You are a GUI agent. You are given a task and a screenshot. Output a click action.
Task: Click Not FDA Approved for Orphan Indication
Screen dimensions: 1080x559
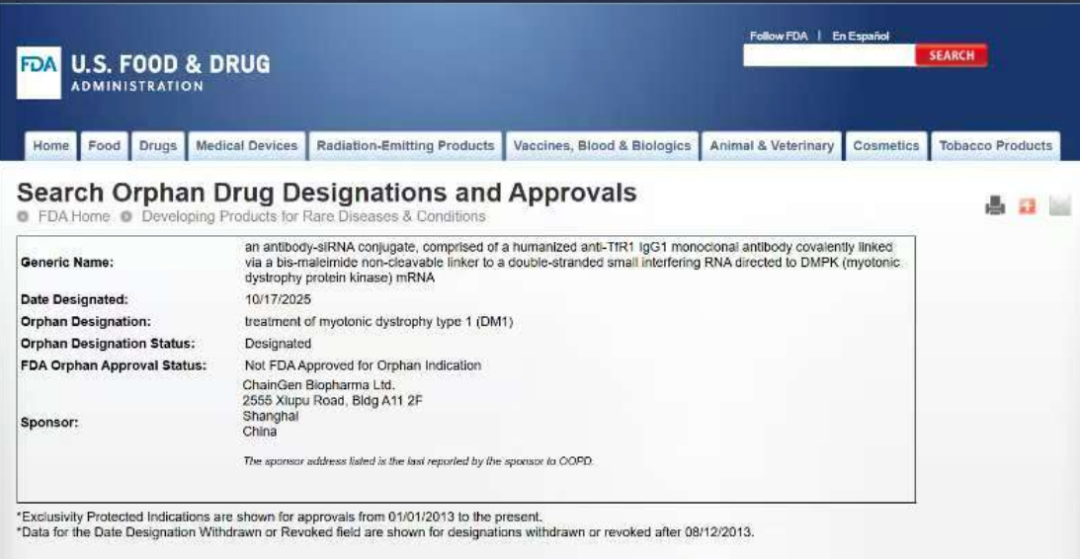(x=363, y=366)
